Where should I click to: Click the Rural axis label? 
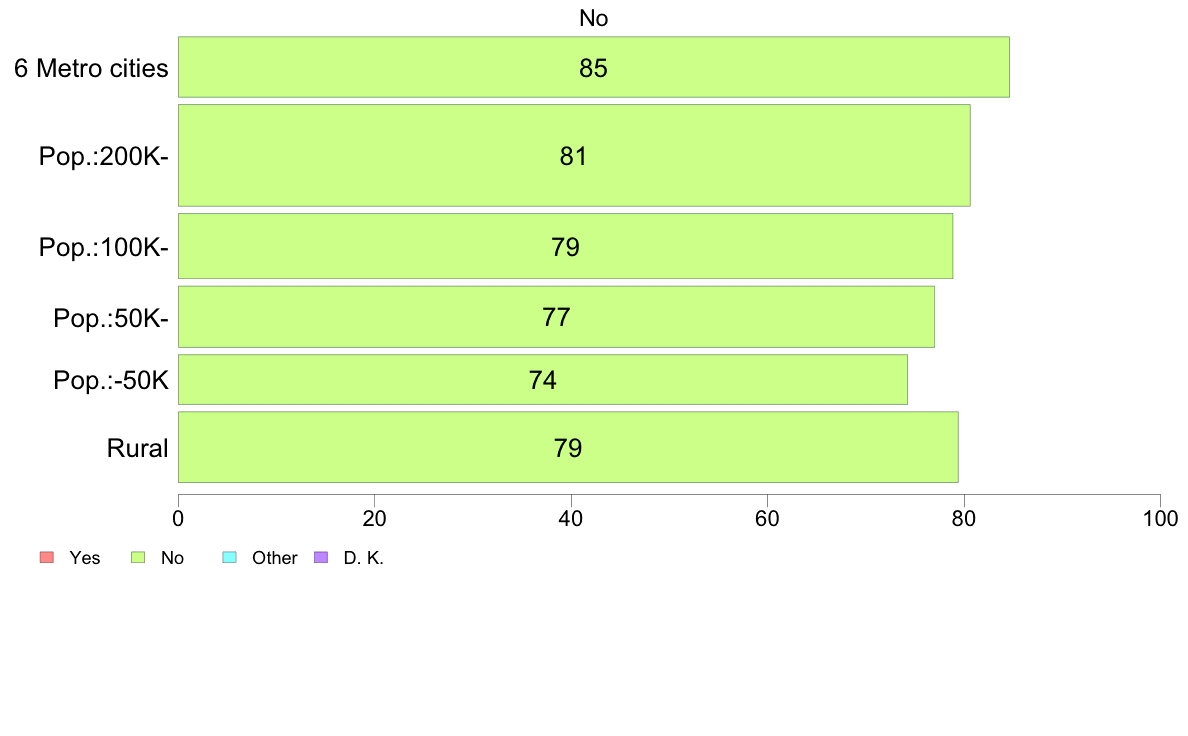[137, 448]
